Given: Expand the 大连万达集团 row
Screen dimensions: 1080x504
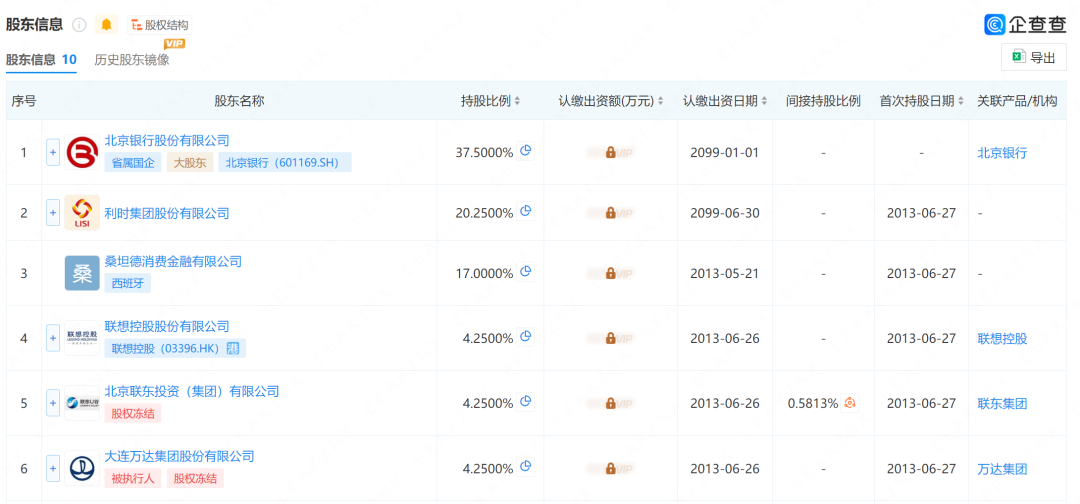Looking at the screenshot, I should [53, 469].
